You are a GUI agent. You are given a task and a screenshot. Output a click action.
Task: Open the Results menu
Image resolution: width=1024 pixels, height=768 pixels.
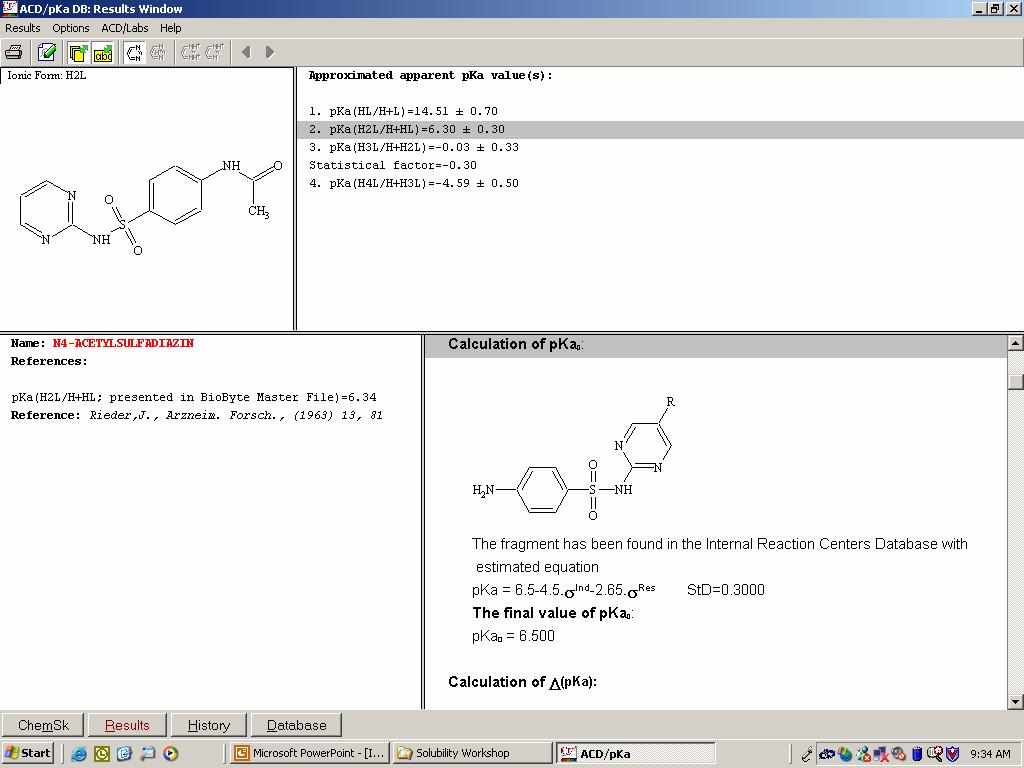(22, 28)
